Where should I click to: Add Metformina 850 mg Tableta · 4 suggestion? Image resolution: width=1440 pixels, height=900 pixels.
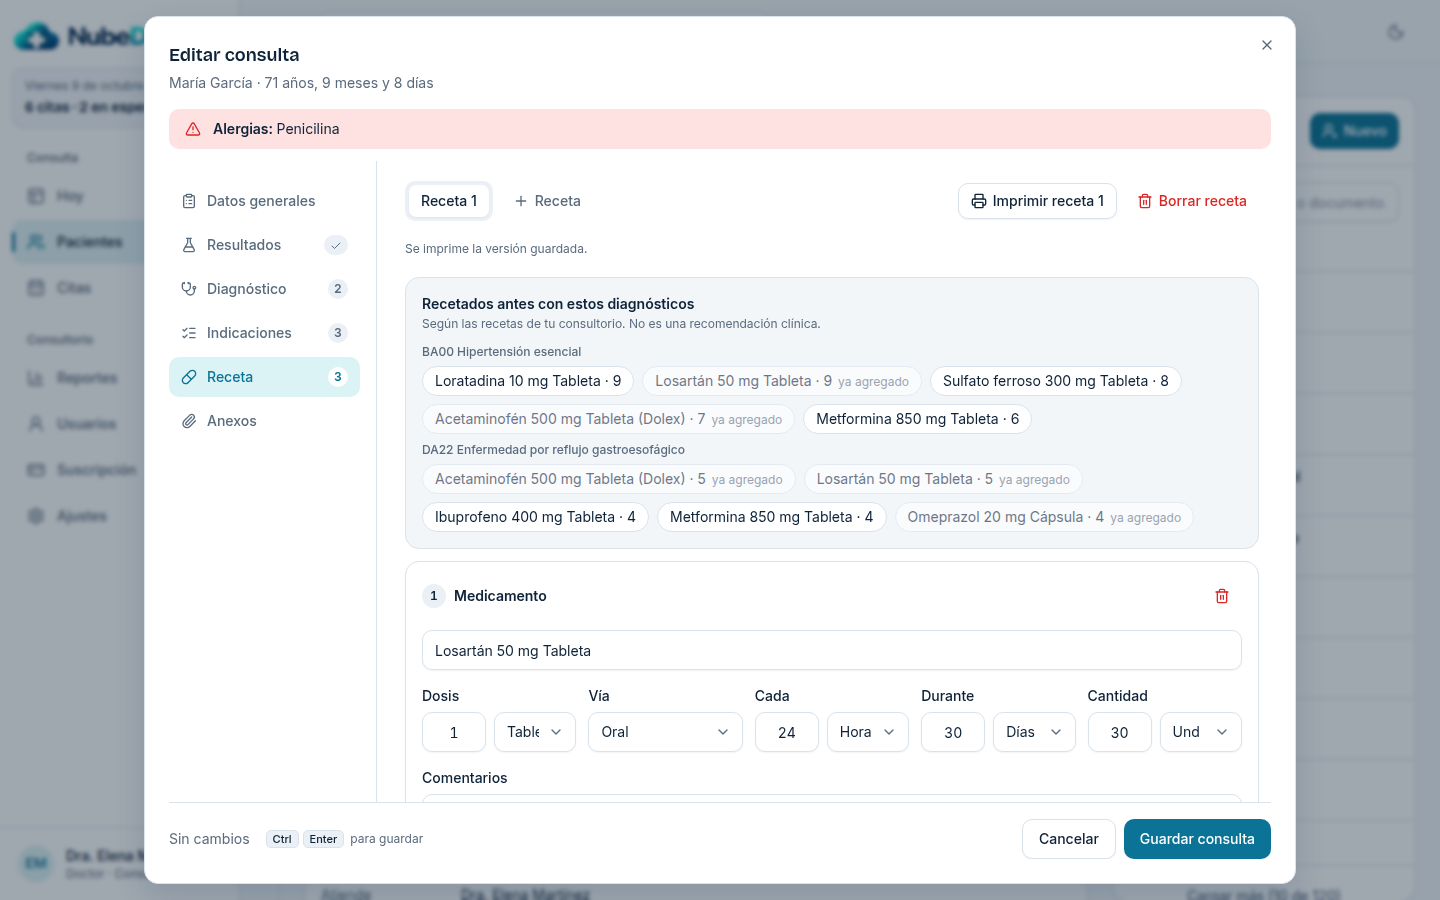coord(771,517)
